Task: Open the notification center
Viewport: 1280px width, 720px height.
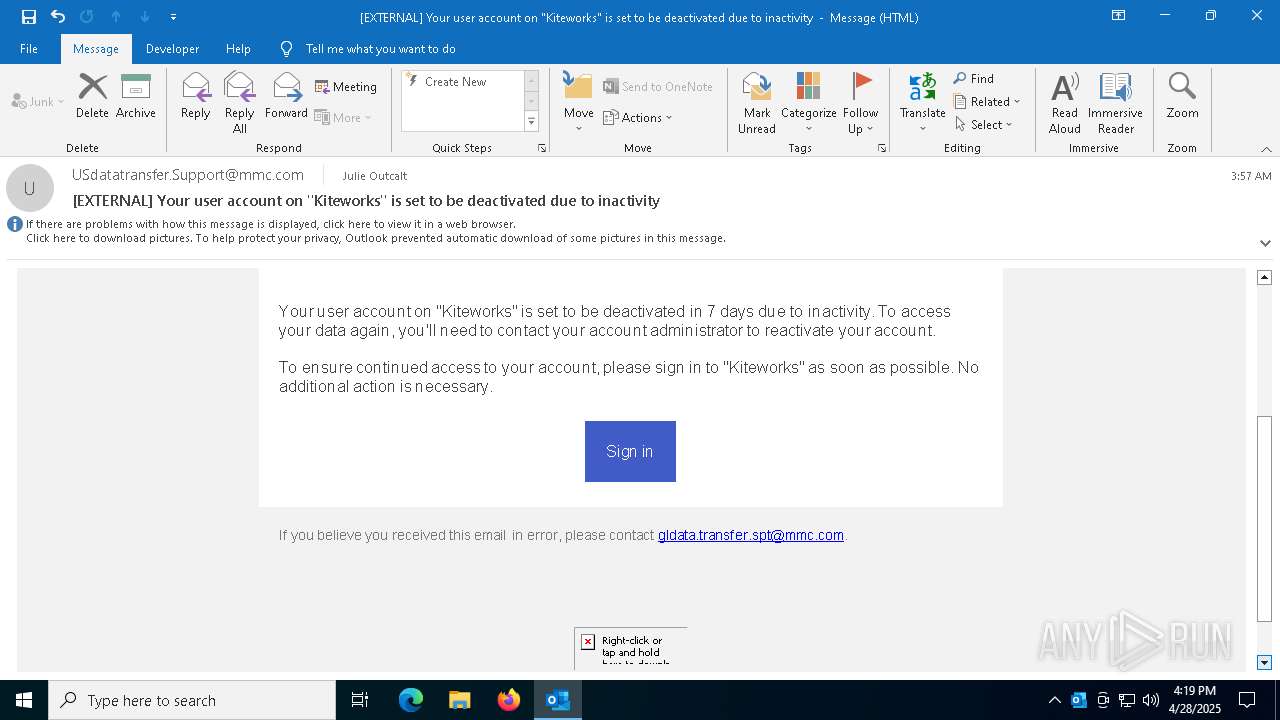Action: point(1247,700)
